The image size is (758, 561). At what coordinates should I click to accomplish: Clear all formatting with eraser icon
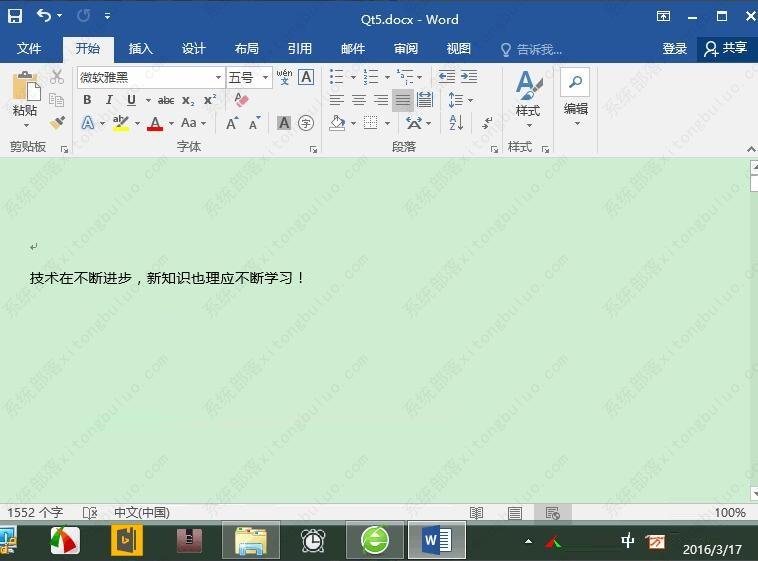click(x=241, y=100)
